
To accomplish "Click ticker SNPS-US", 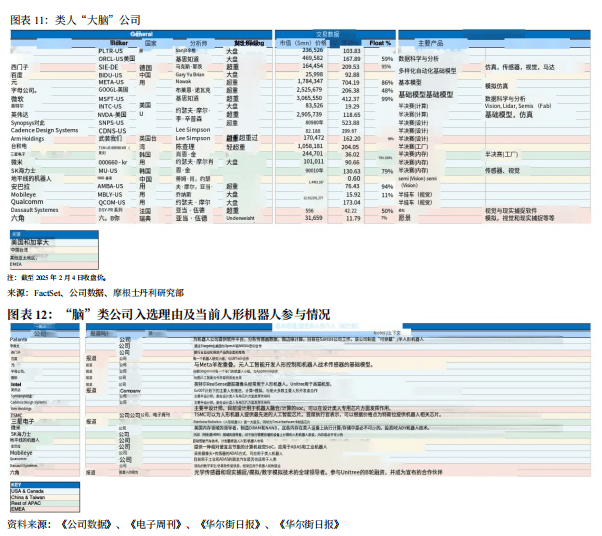I will [111, 122].
